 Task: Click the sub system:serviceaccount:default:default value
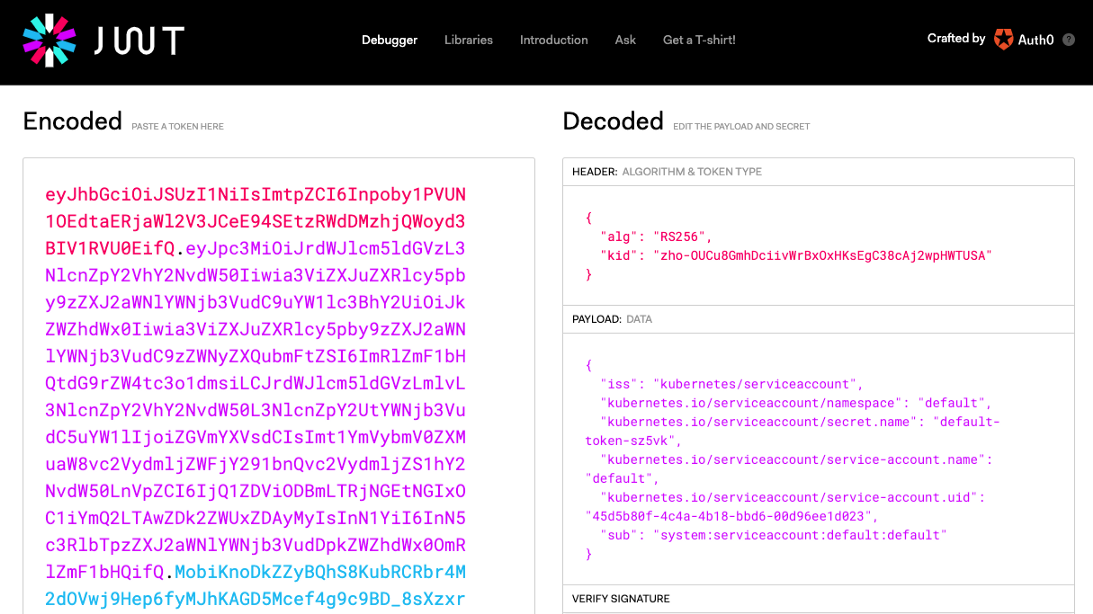pos(800,535)
